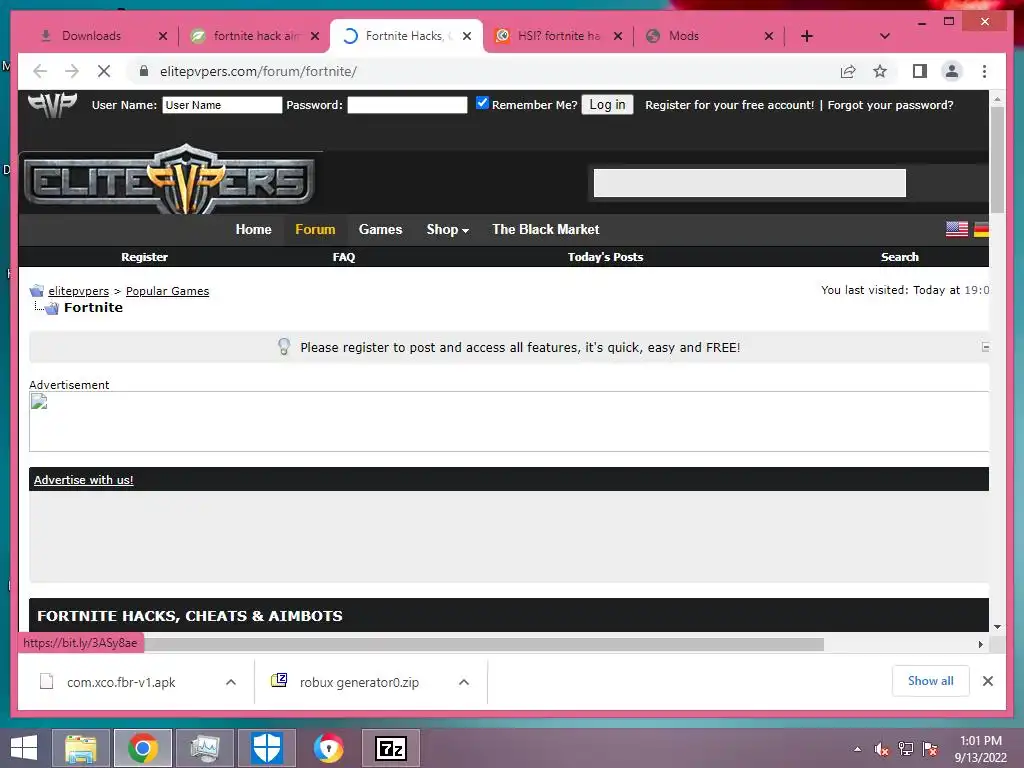Stop loading the page with the X button
Image resolution: width=1024 pixels, height=768 pixels.
pos(104,71)
